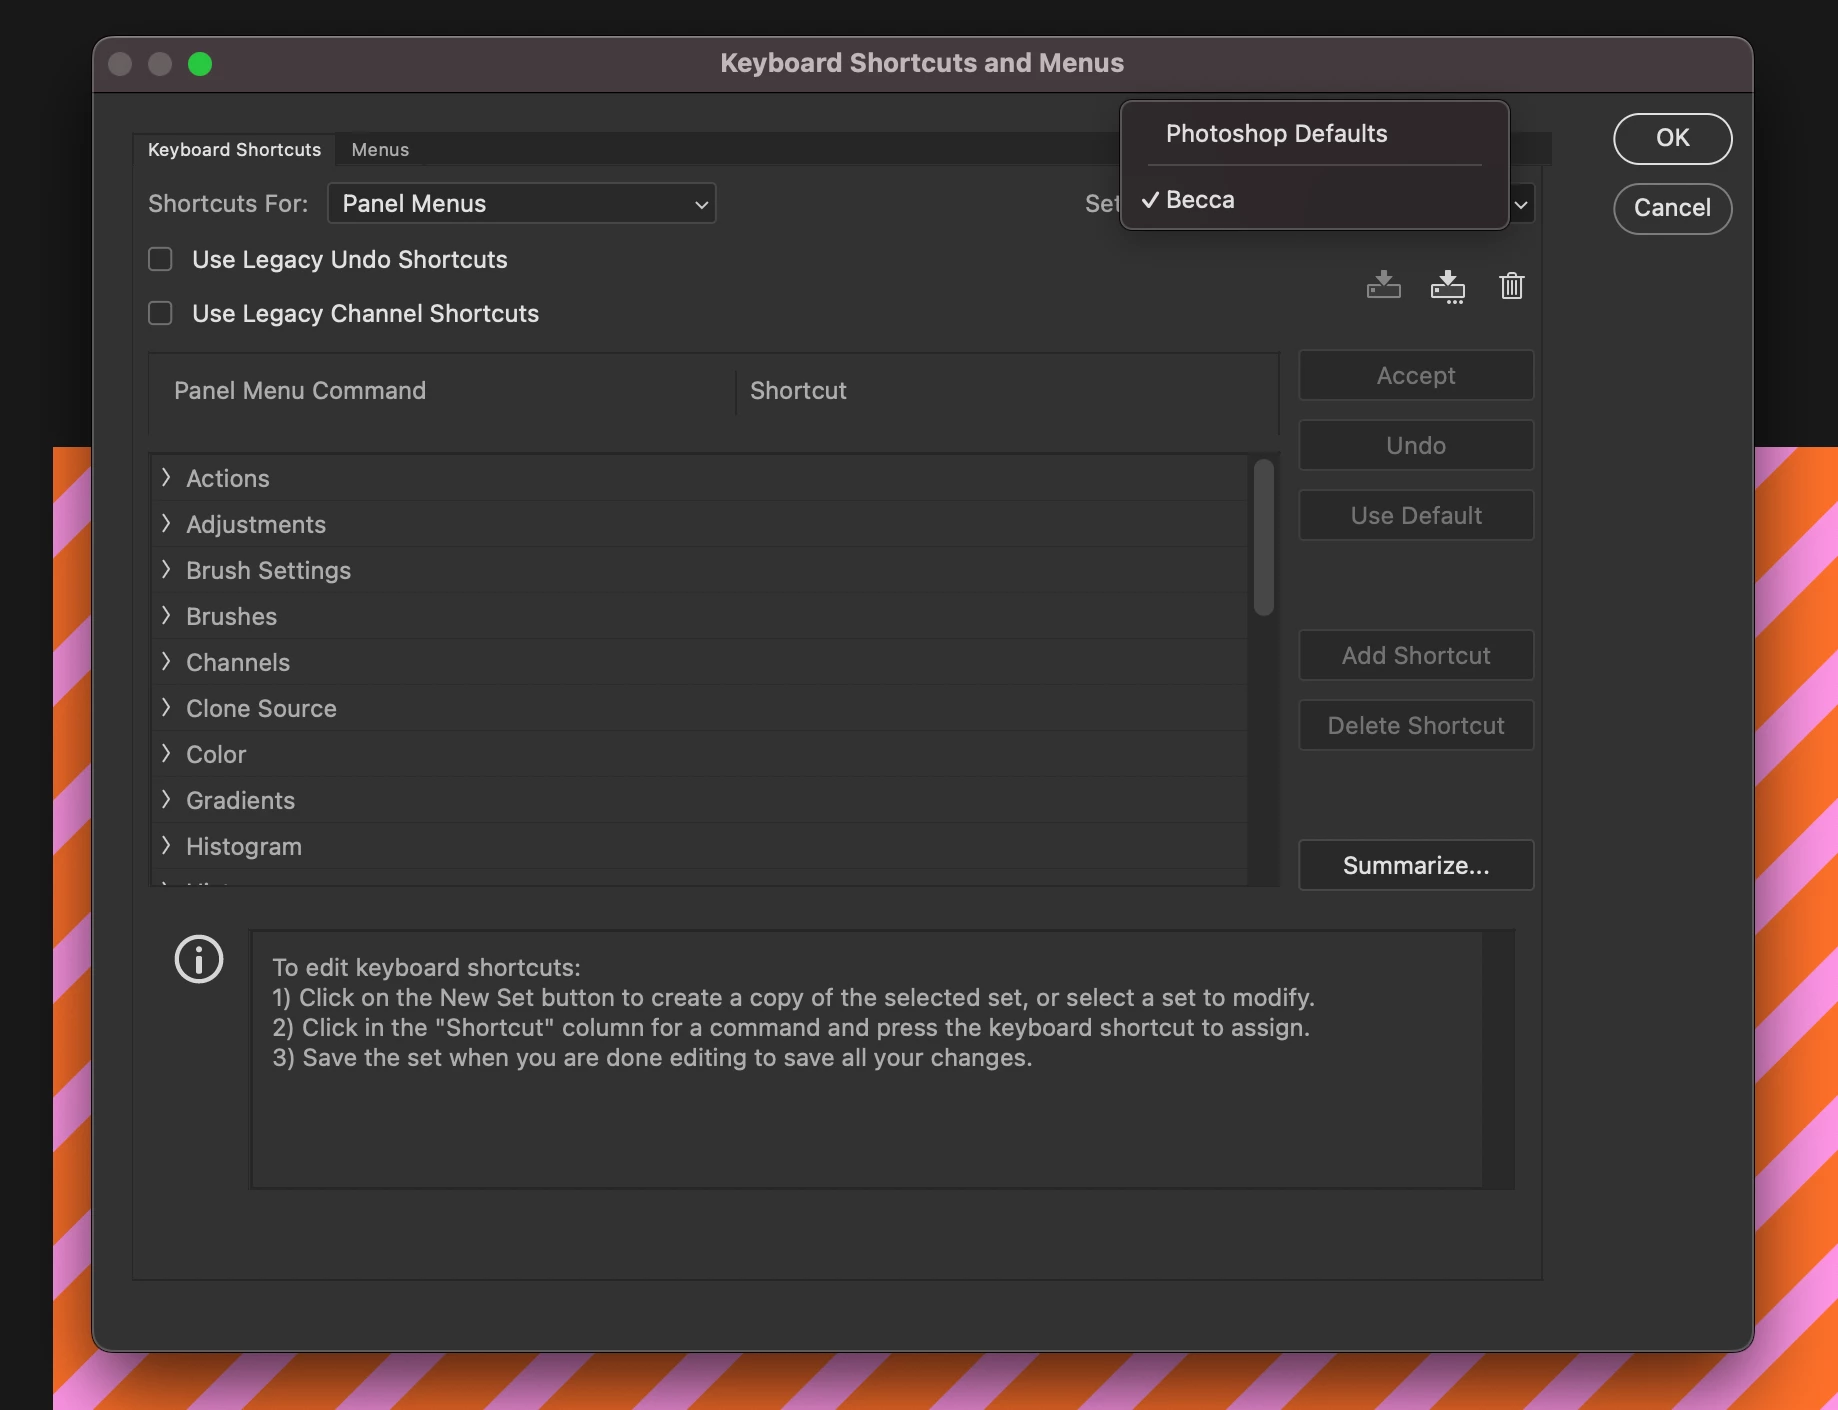Select the Brushes row text
The image size is (1838, 1410).
pyautogui.click(x=231, y=617)
